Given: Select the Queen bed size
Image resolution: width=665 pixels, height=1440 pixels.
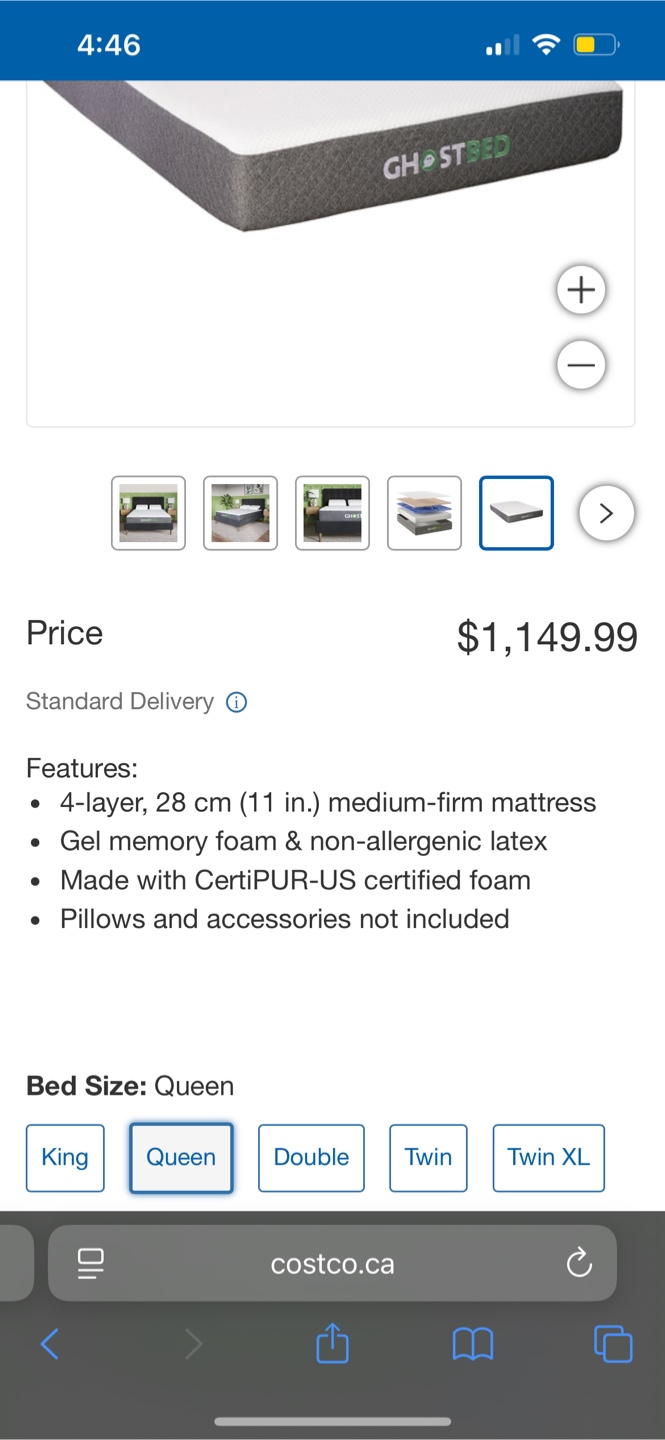Looking at the screenshot, I should click(x=181, y=1158).
